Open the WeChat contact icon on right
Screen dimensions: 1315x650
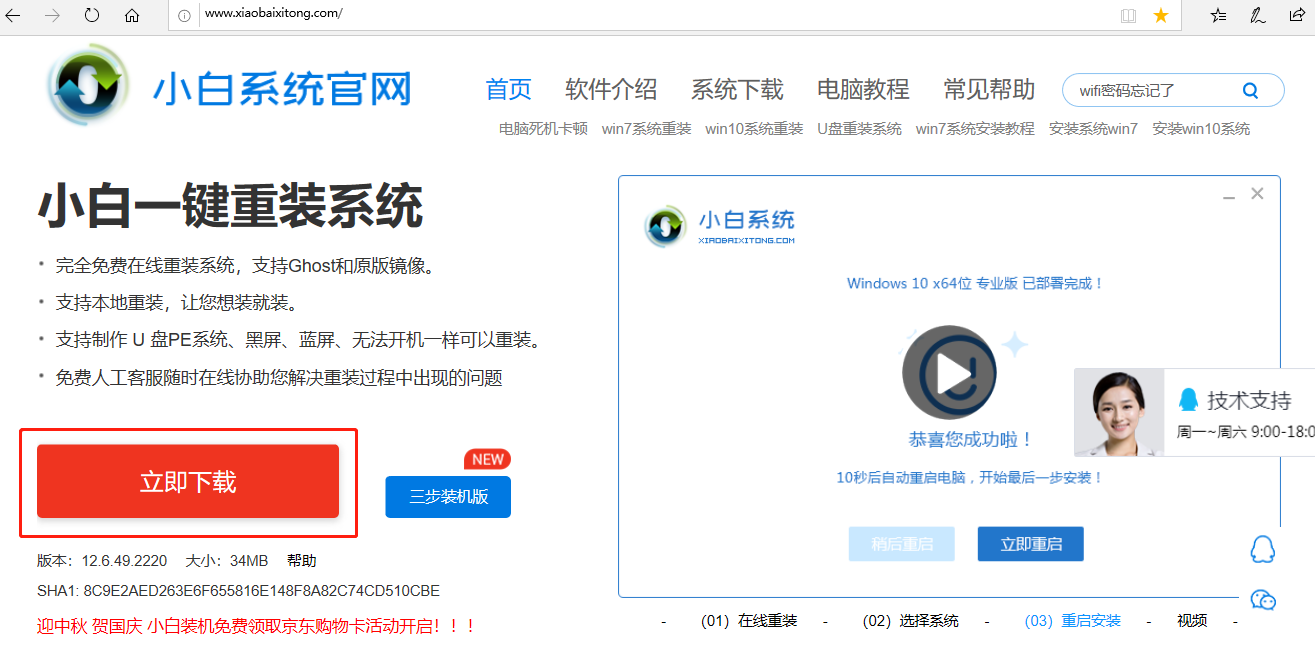pyautogui.click(x=1263, y=599)
